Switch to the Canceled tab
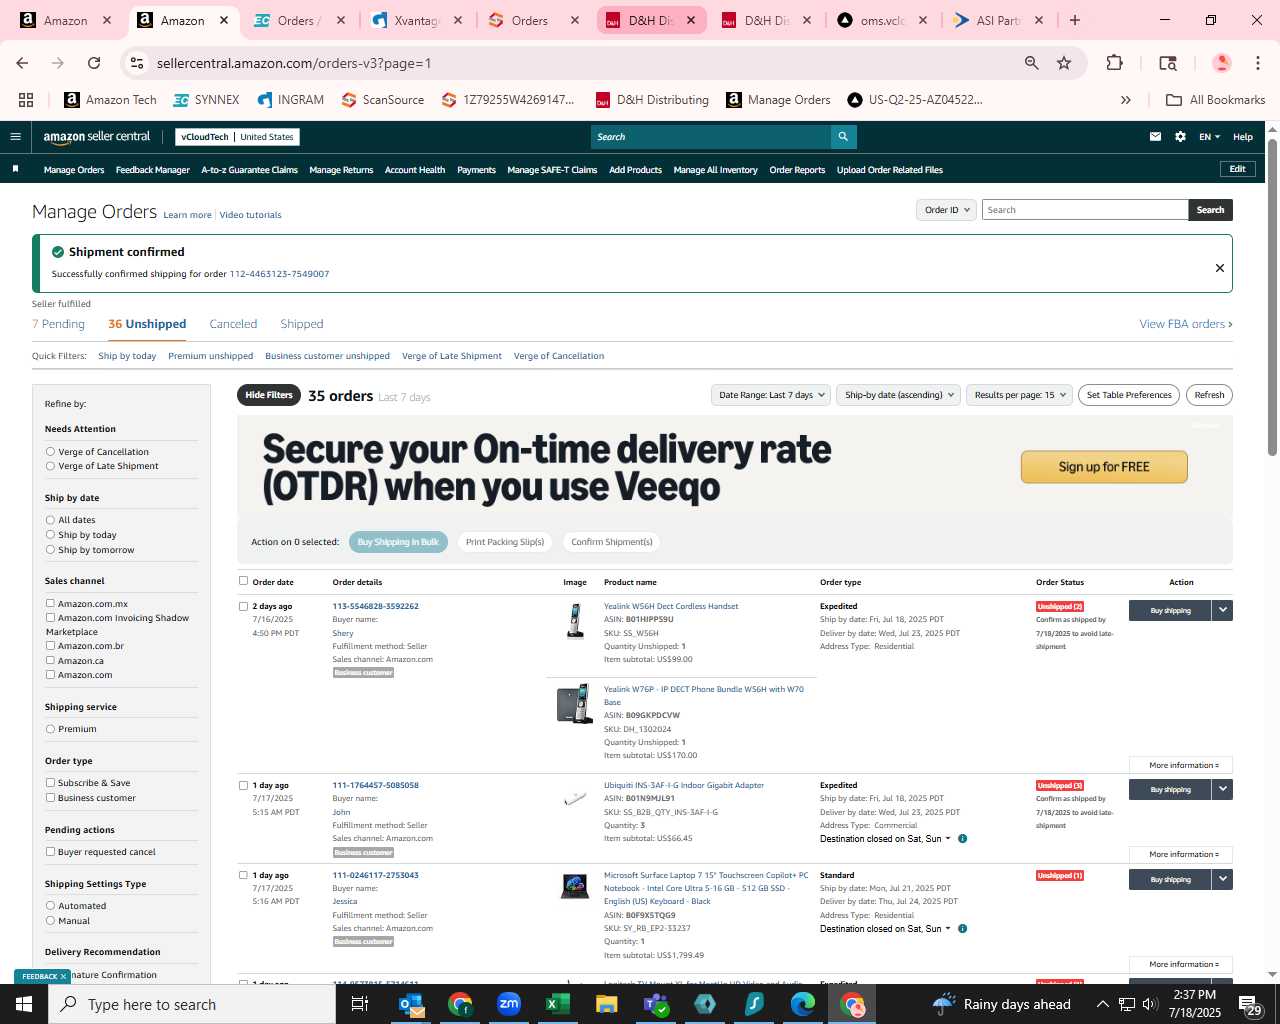The height and width of the screenshot is (1024, 1280). [x=233, y=324]
